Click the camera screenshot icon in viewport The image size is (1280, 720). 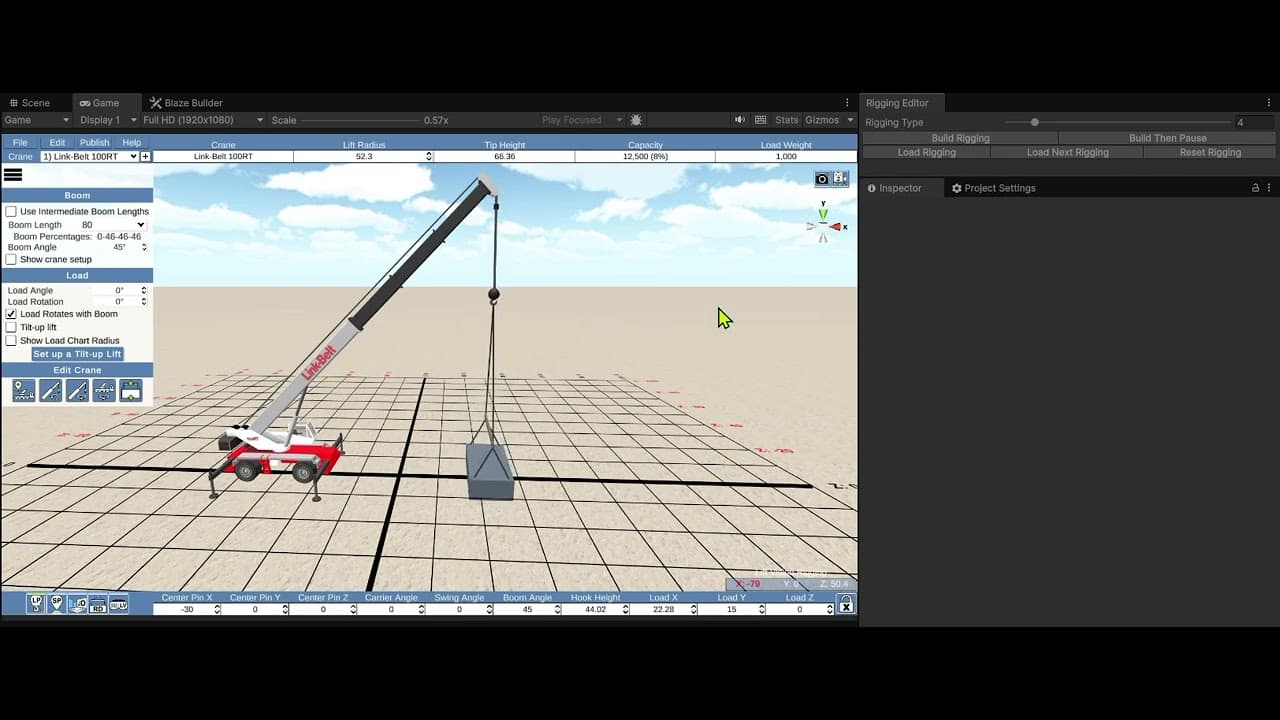[822, 179]
